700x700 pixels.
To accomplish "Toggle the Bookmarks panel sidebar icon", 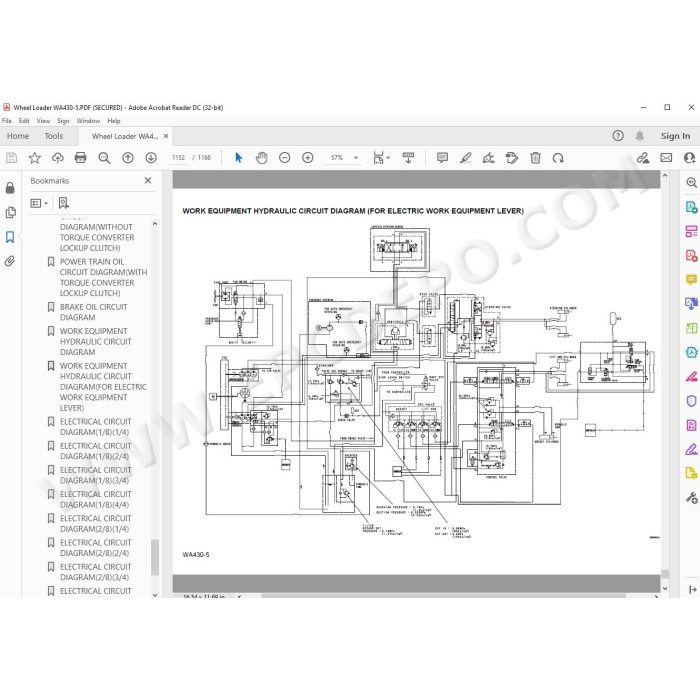I will (x=10, y=237).
